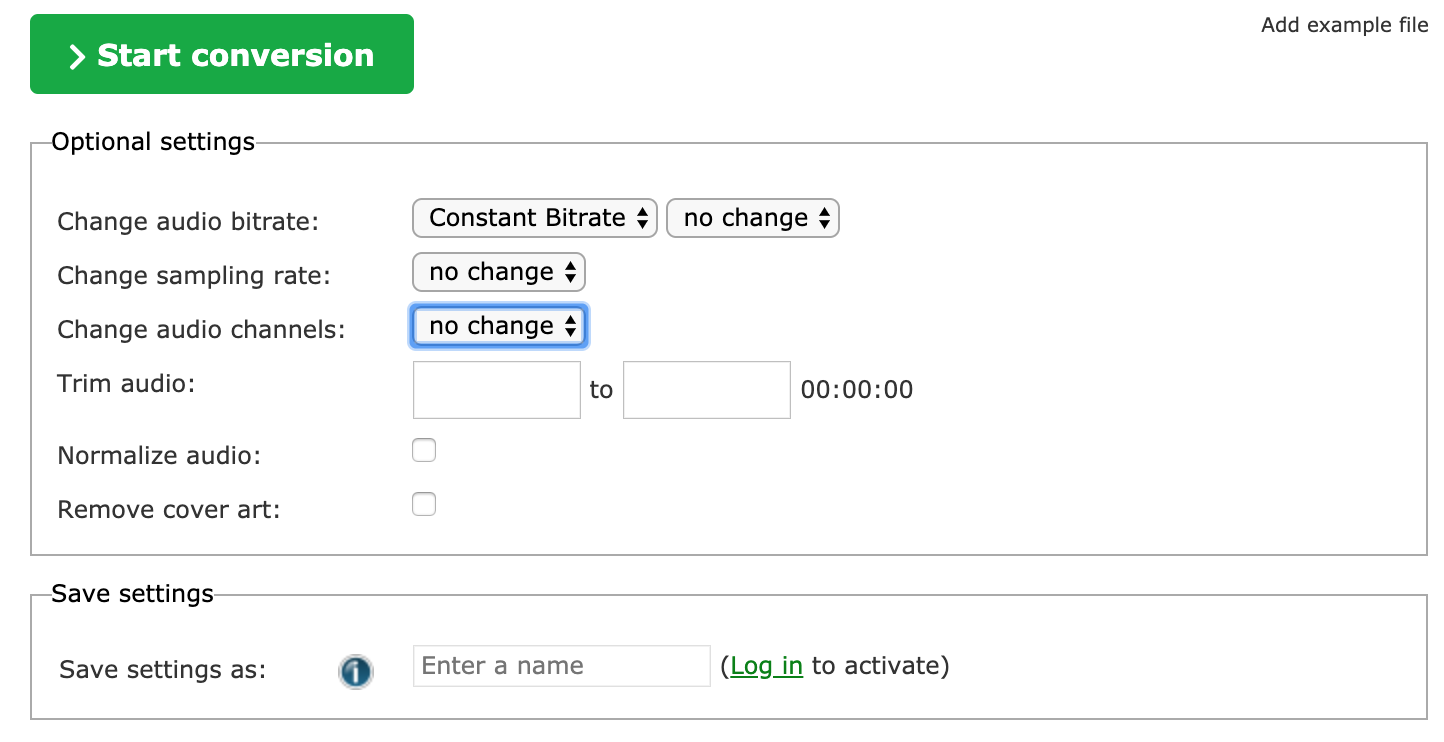The image size is (1444, 742).
Task: Click the "Optional settings" section heading
Action: click(153, 142)
